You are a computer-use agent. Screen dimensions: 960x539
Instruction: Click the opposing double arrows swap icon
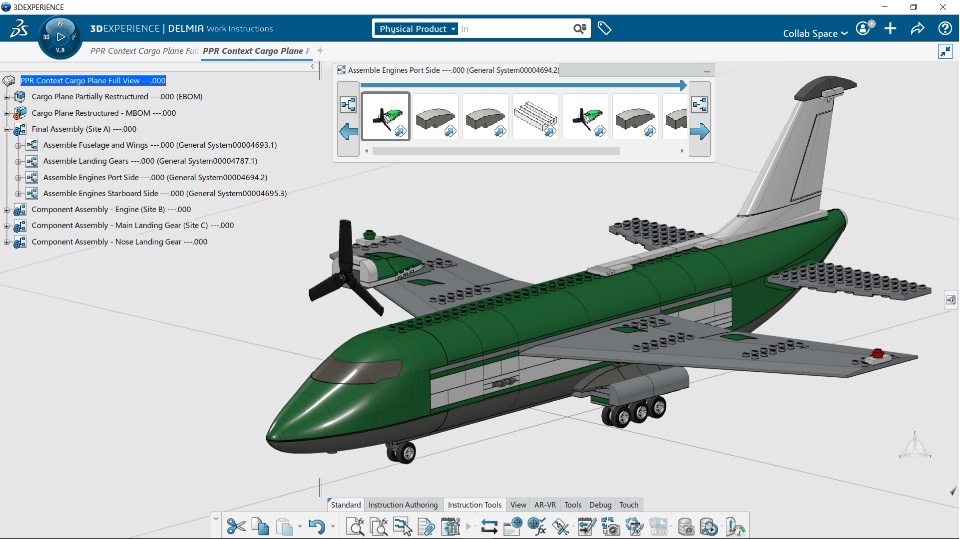pyautogui.click(x=489, y=526)
